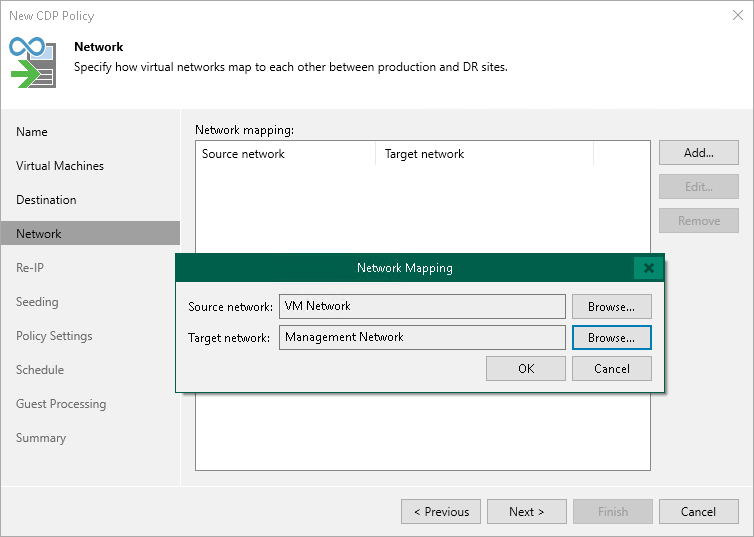Open the Guest Processing step
The image size is (754, 537).
(x=90, y=404)
